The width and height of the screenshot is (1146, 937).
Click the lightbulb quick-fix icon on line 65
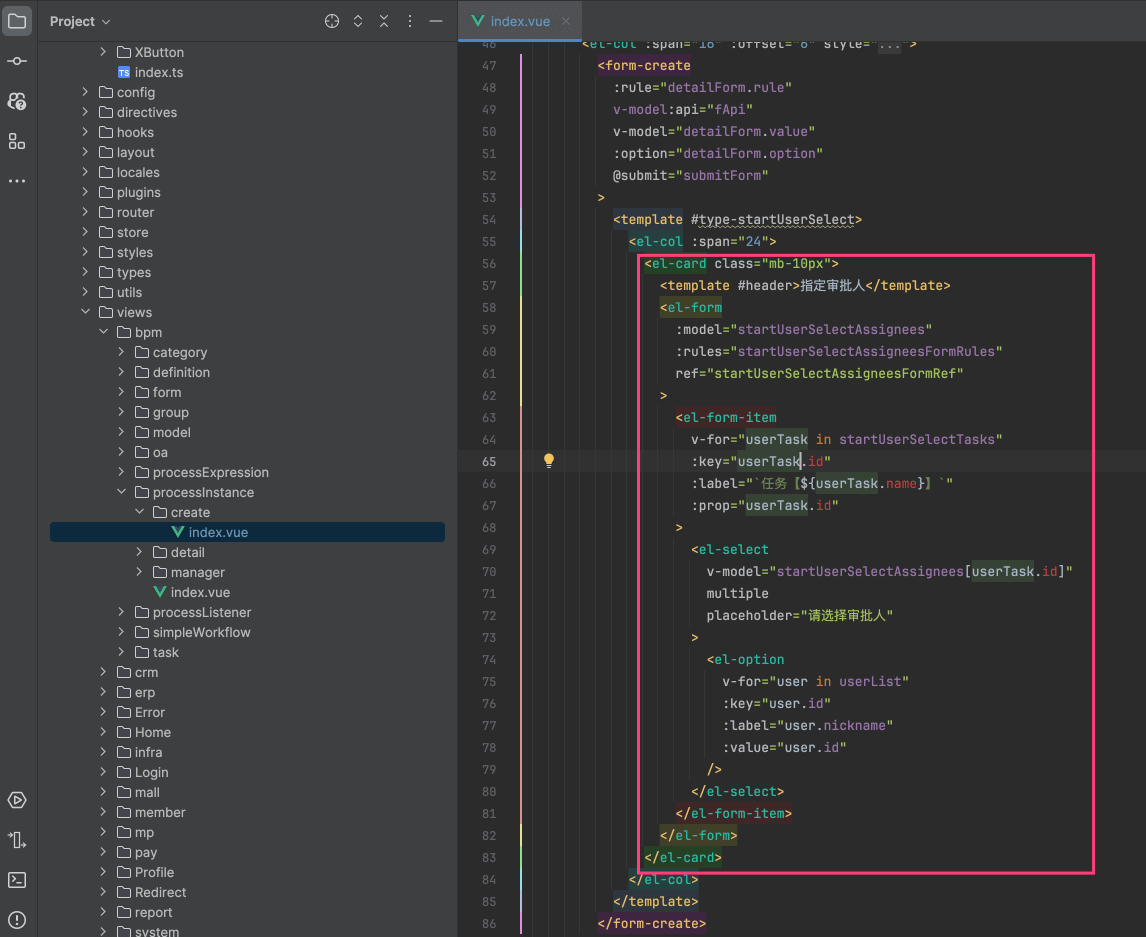tap(548, 461)
